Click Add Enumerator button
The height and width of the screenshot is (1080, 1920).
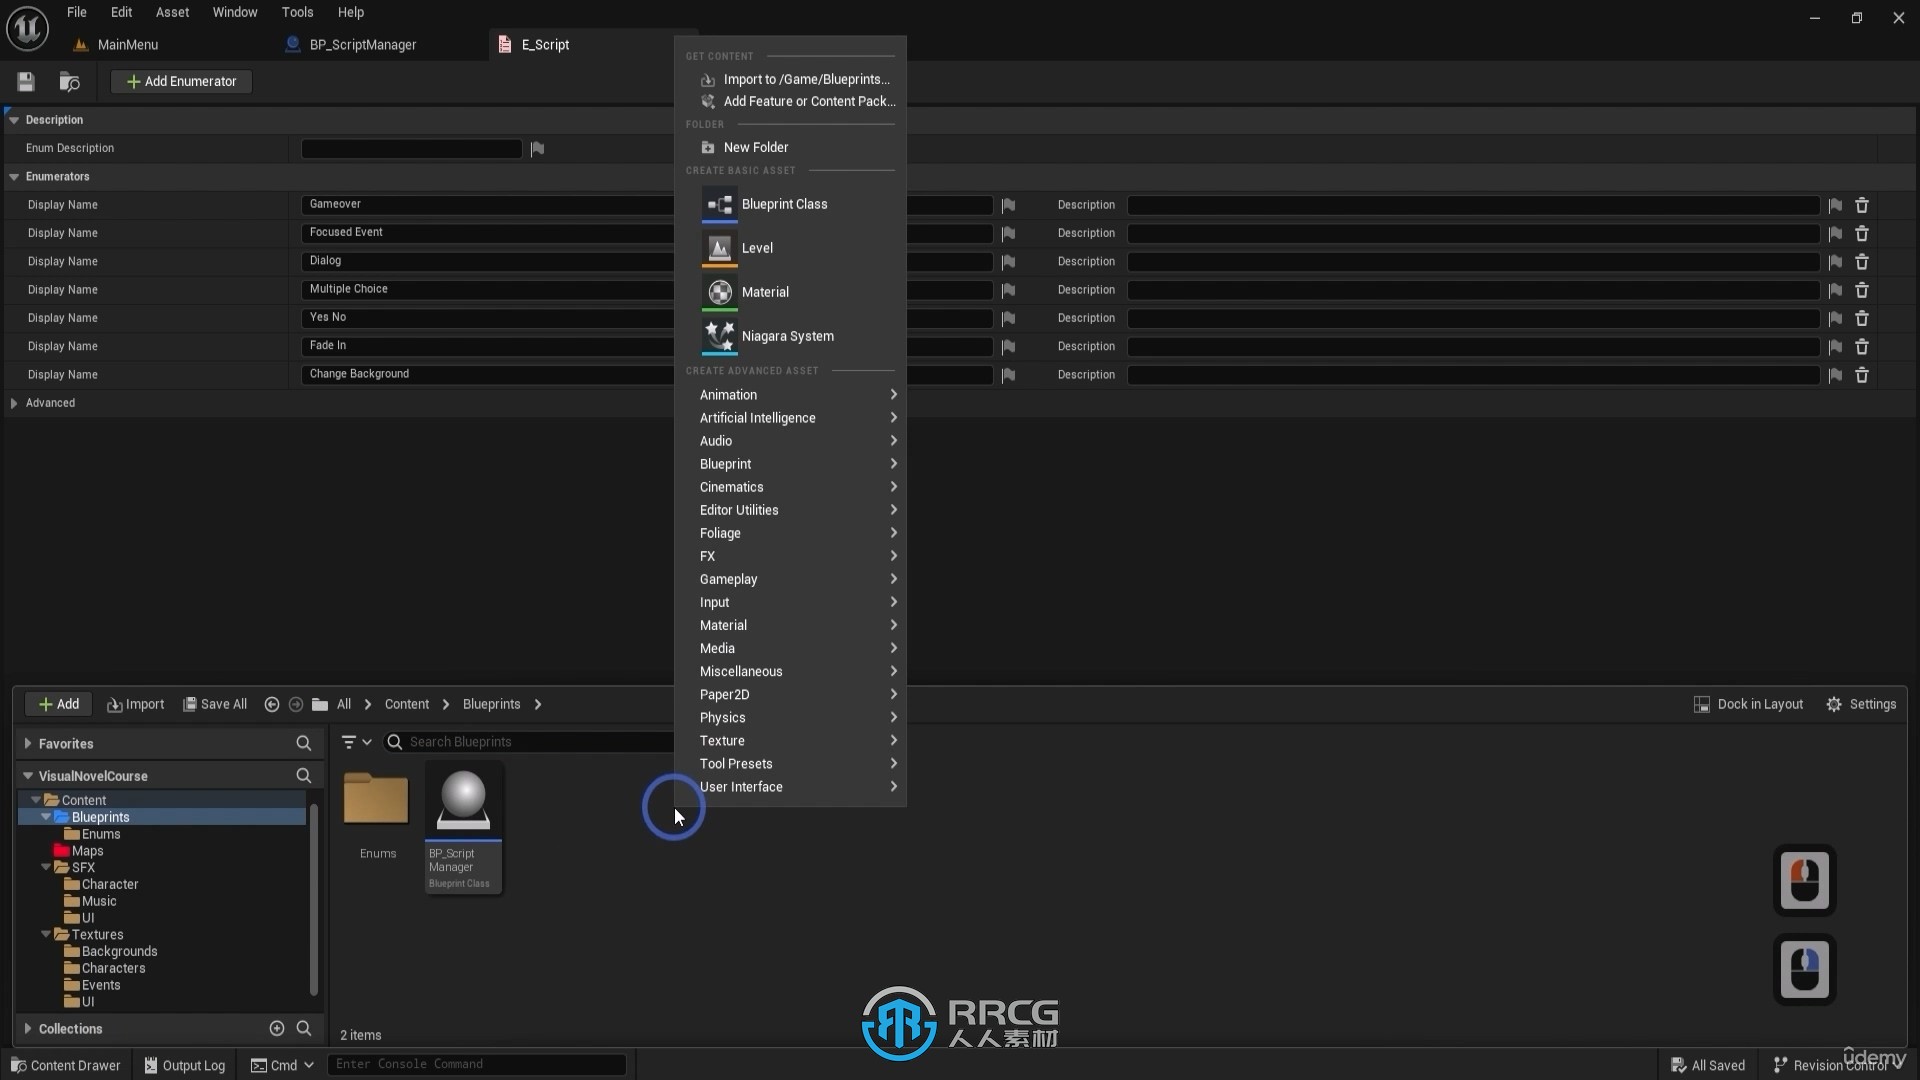182,80
